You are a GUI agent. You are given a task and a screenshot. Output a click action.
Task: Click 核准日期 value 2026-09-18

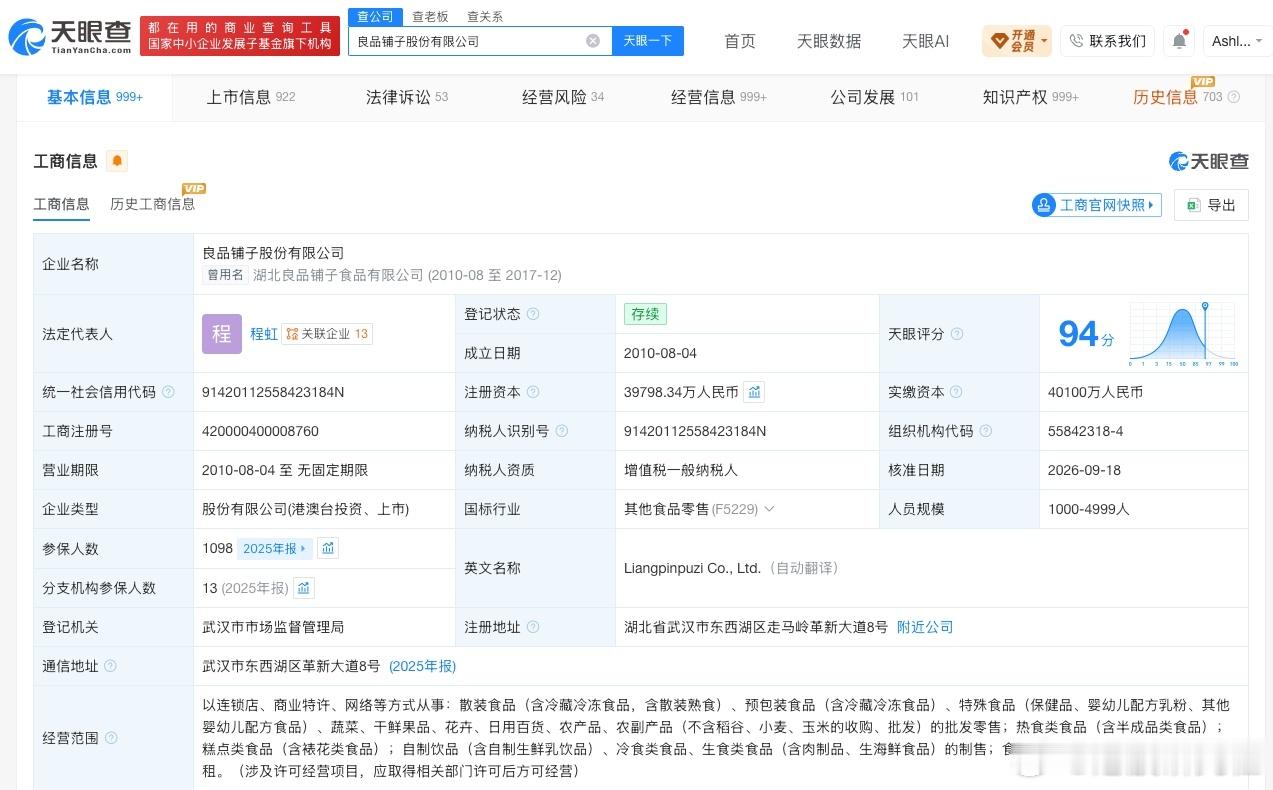1084,470
